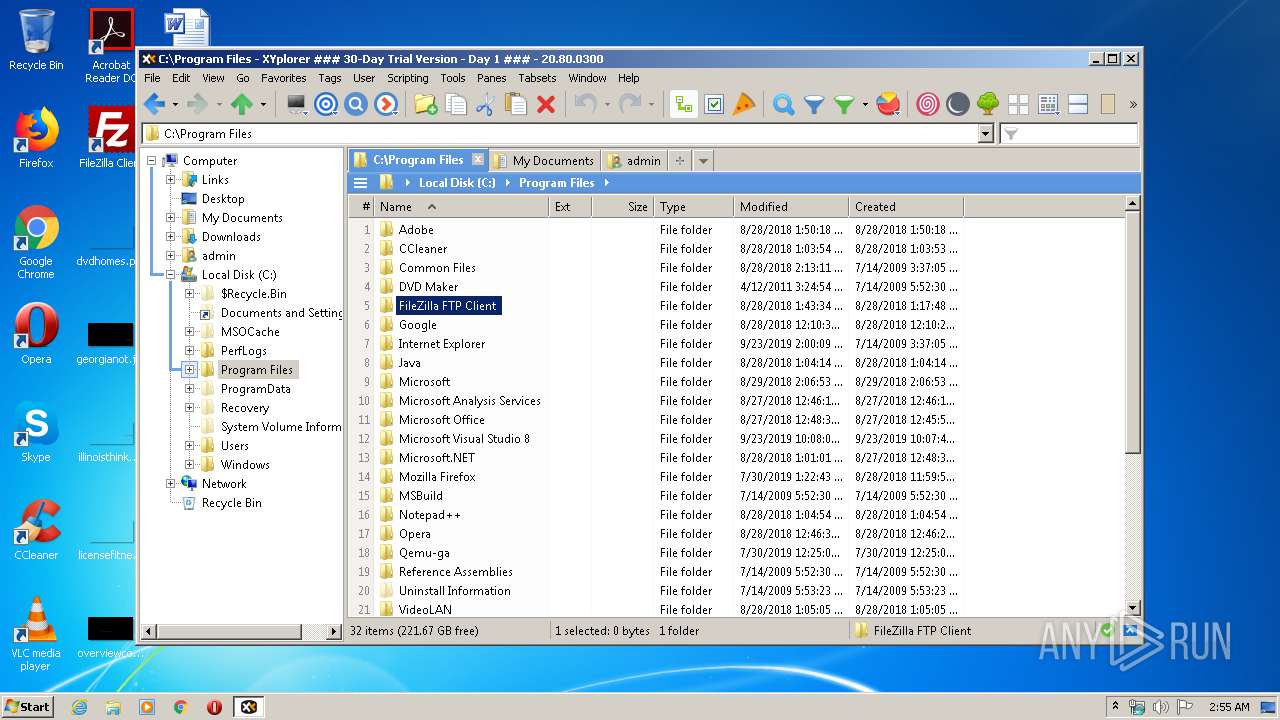Toggle the Dual Pane icon
Viewport: 1280px width, 720px height.
(x=1078, y=104)
